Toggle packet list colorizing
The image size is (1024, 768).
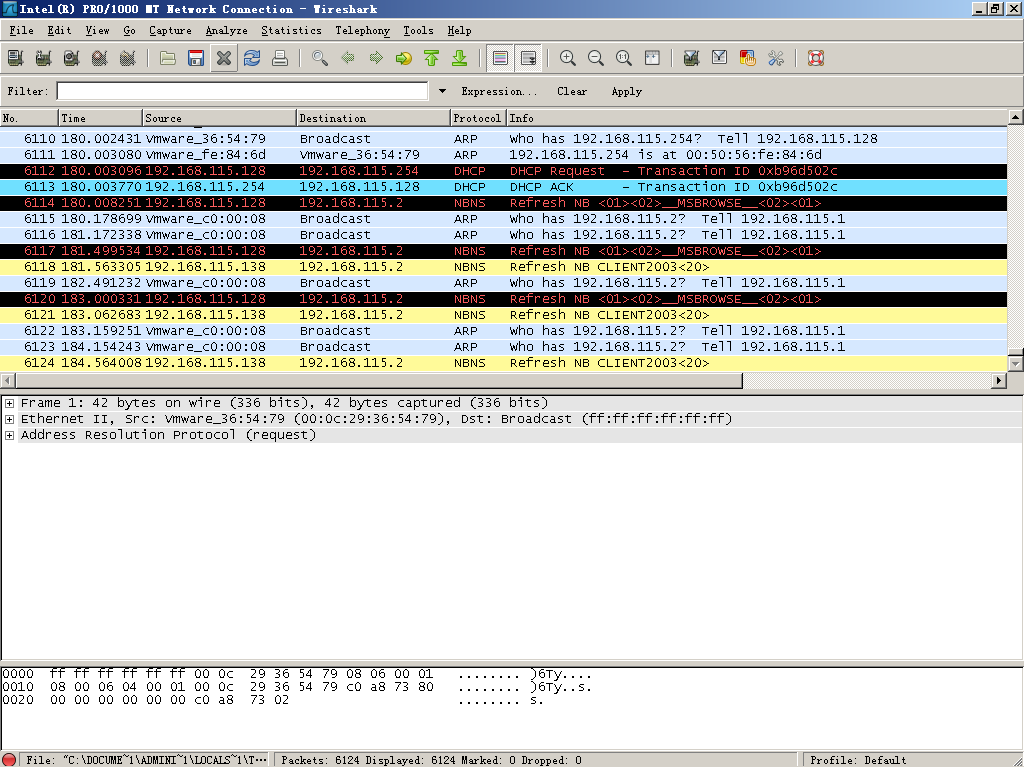500,58
